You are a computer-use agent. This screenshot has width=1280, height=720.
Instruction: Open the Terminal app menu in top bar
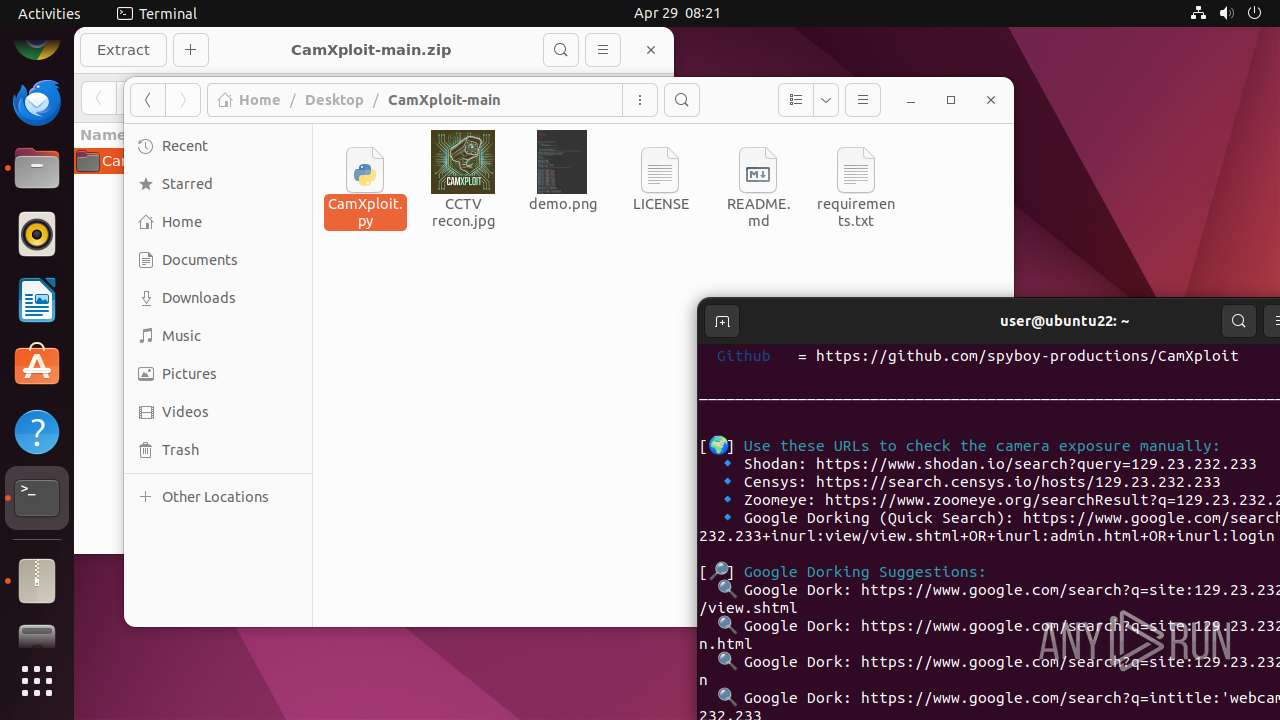click(x=157, y=13)
